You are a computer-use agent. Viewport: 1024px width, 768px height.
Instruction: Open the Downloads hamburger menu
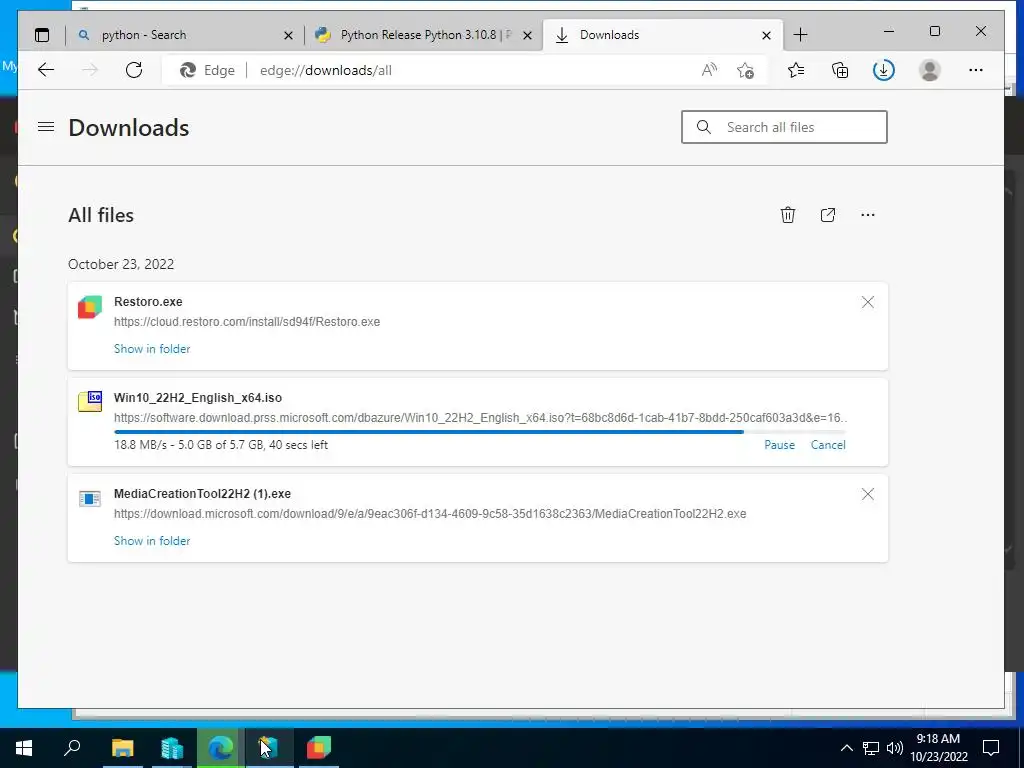(46, 127)
